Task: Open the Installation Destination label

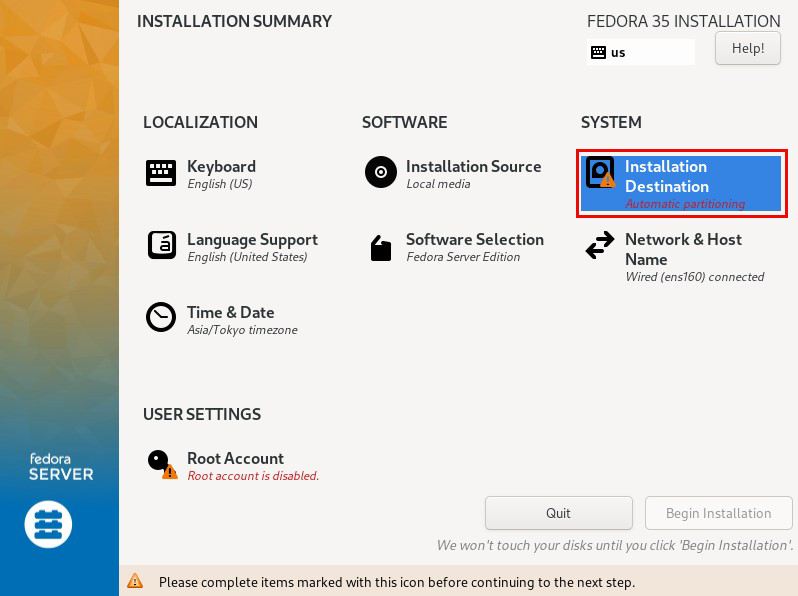Action: click(667, 177)
